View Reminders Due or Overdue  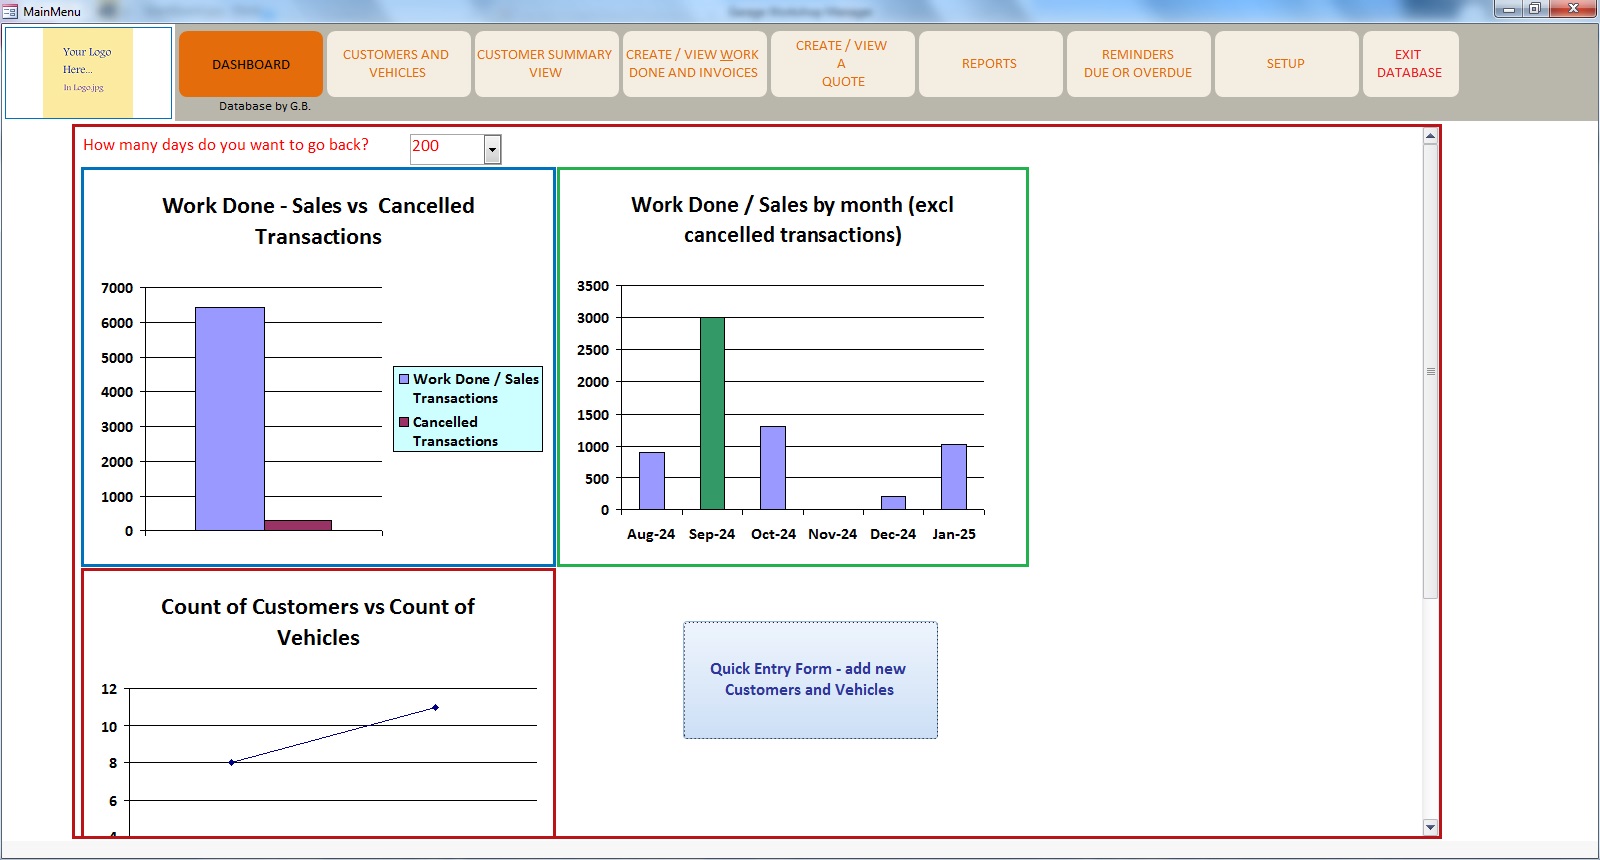pos(1138,64)
